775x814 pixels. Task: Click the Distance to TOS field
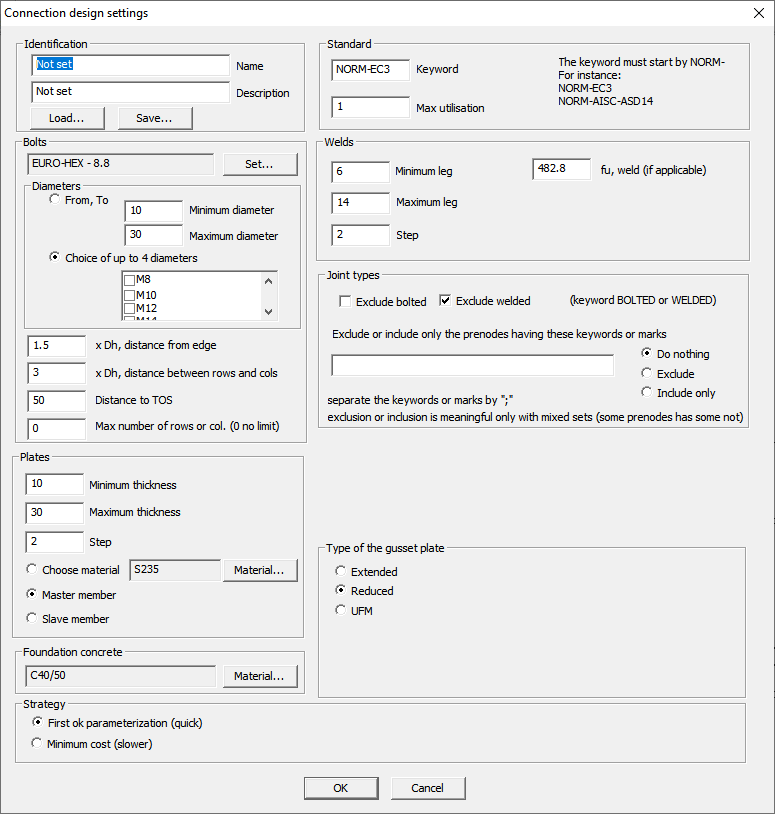tap(57, 401)
